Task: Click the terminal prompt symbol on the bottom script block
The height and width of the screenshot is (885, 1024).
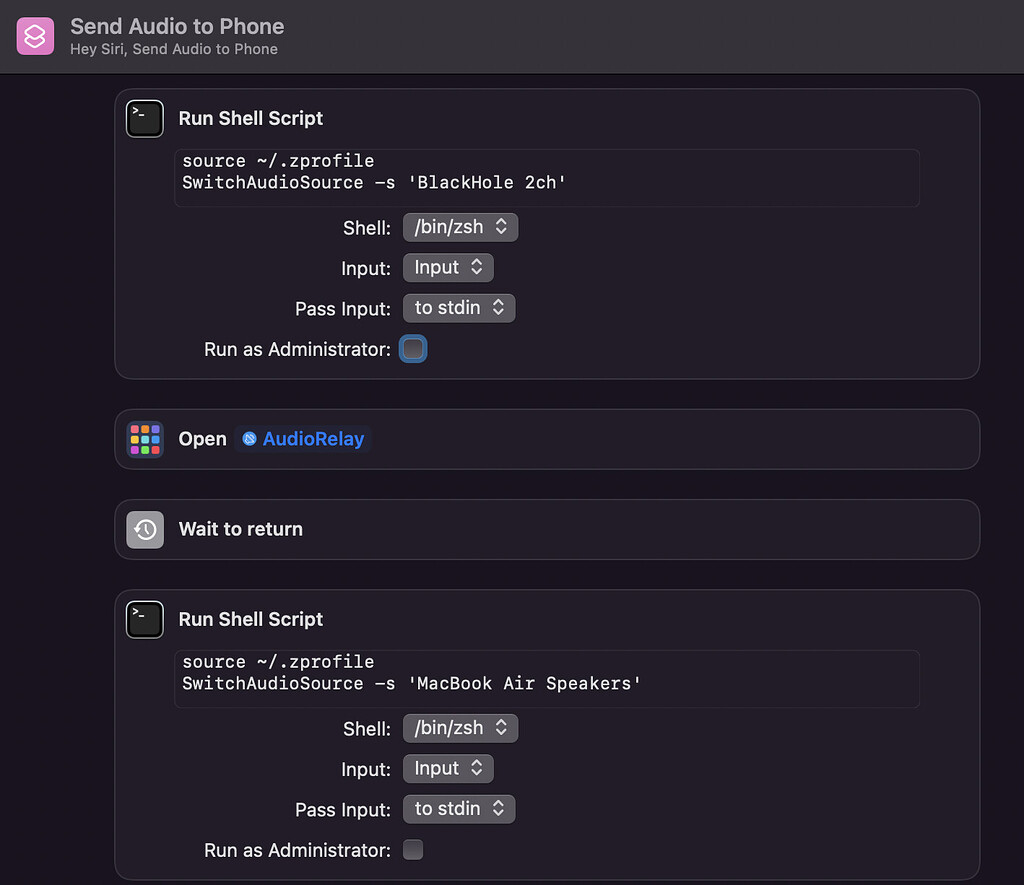Action: 144,619
